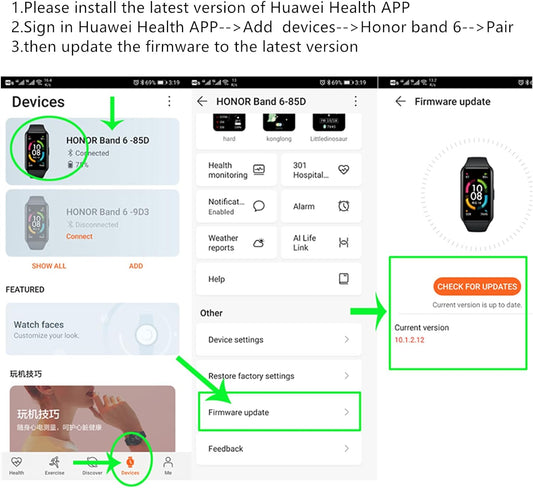
Task: Open Weather reports tile
Action: pos(236,243)
